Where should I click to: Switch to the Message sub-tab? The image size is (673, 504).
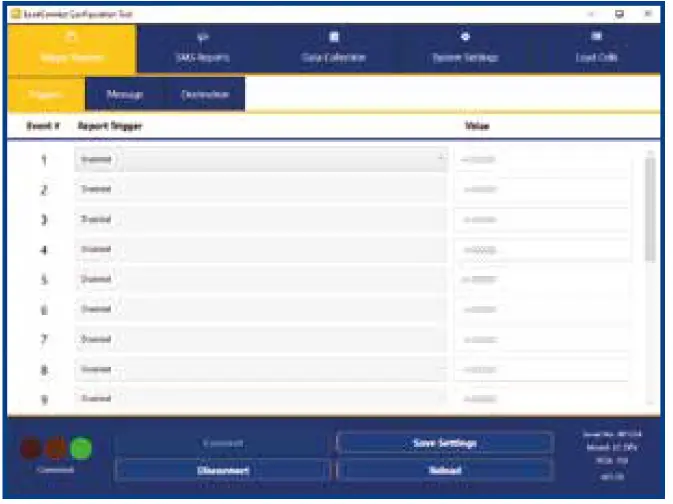pyautogui.click(x=124, y=94)
